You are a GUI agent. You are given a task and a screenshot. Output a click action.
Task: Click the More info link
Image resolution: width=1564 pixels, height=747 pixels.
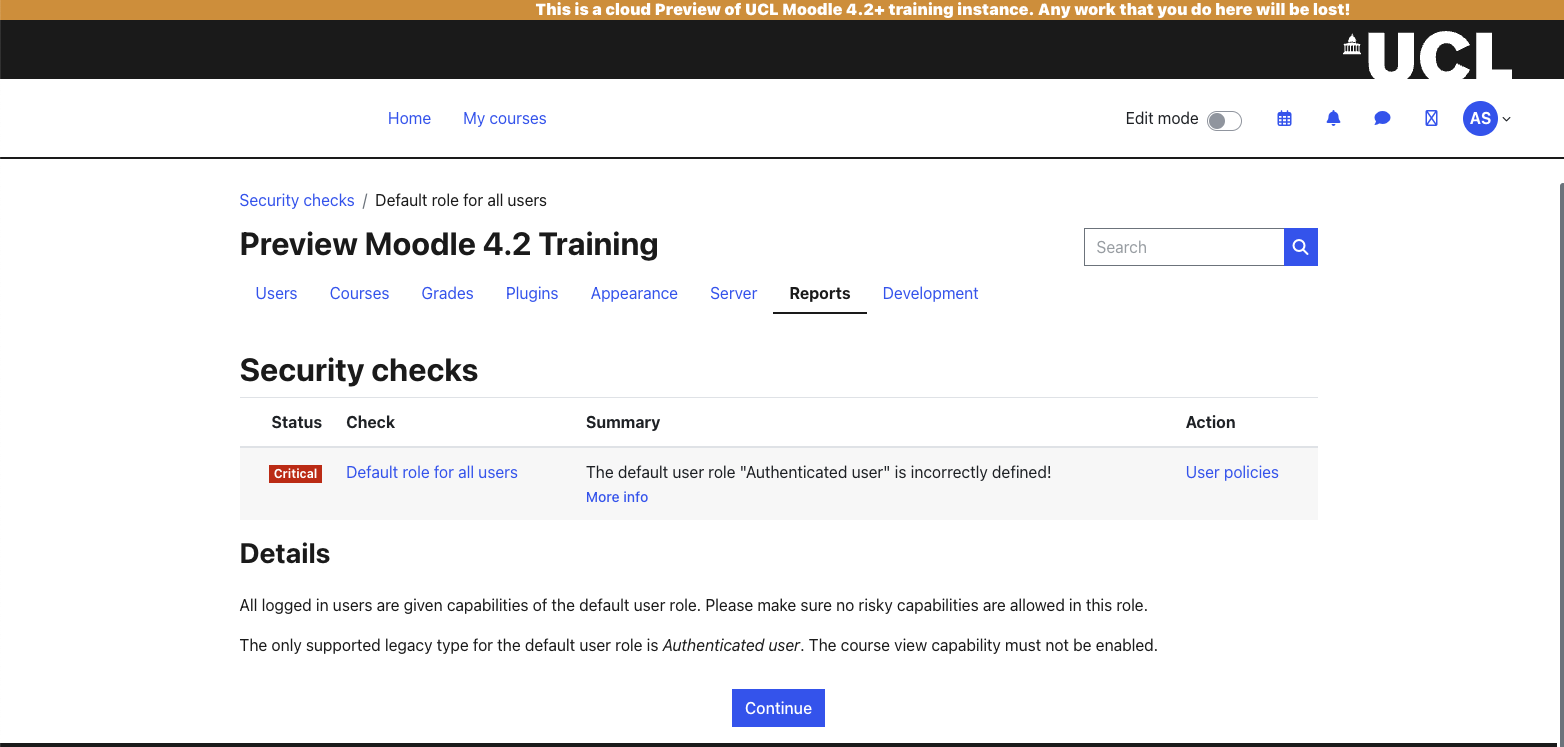[617, 497]
